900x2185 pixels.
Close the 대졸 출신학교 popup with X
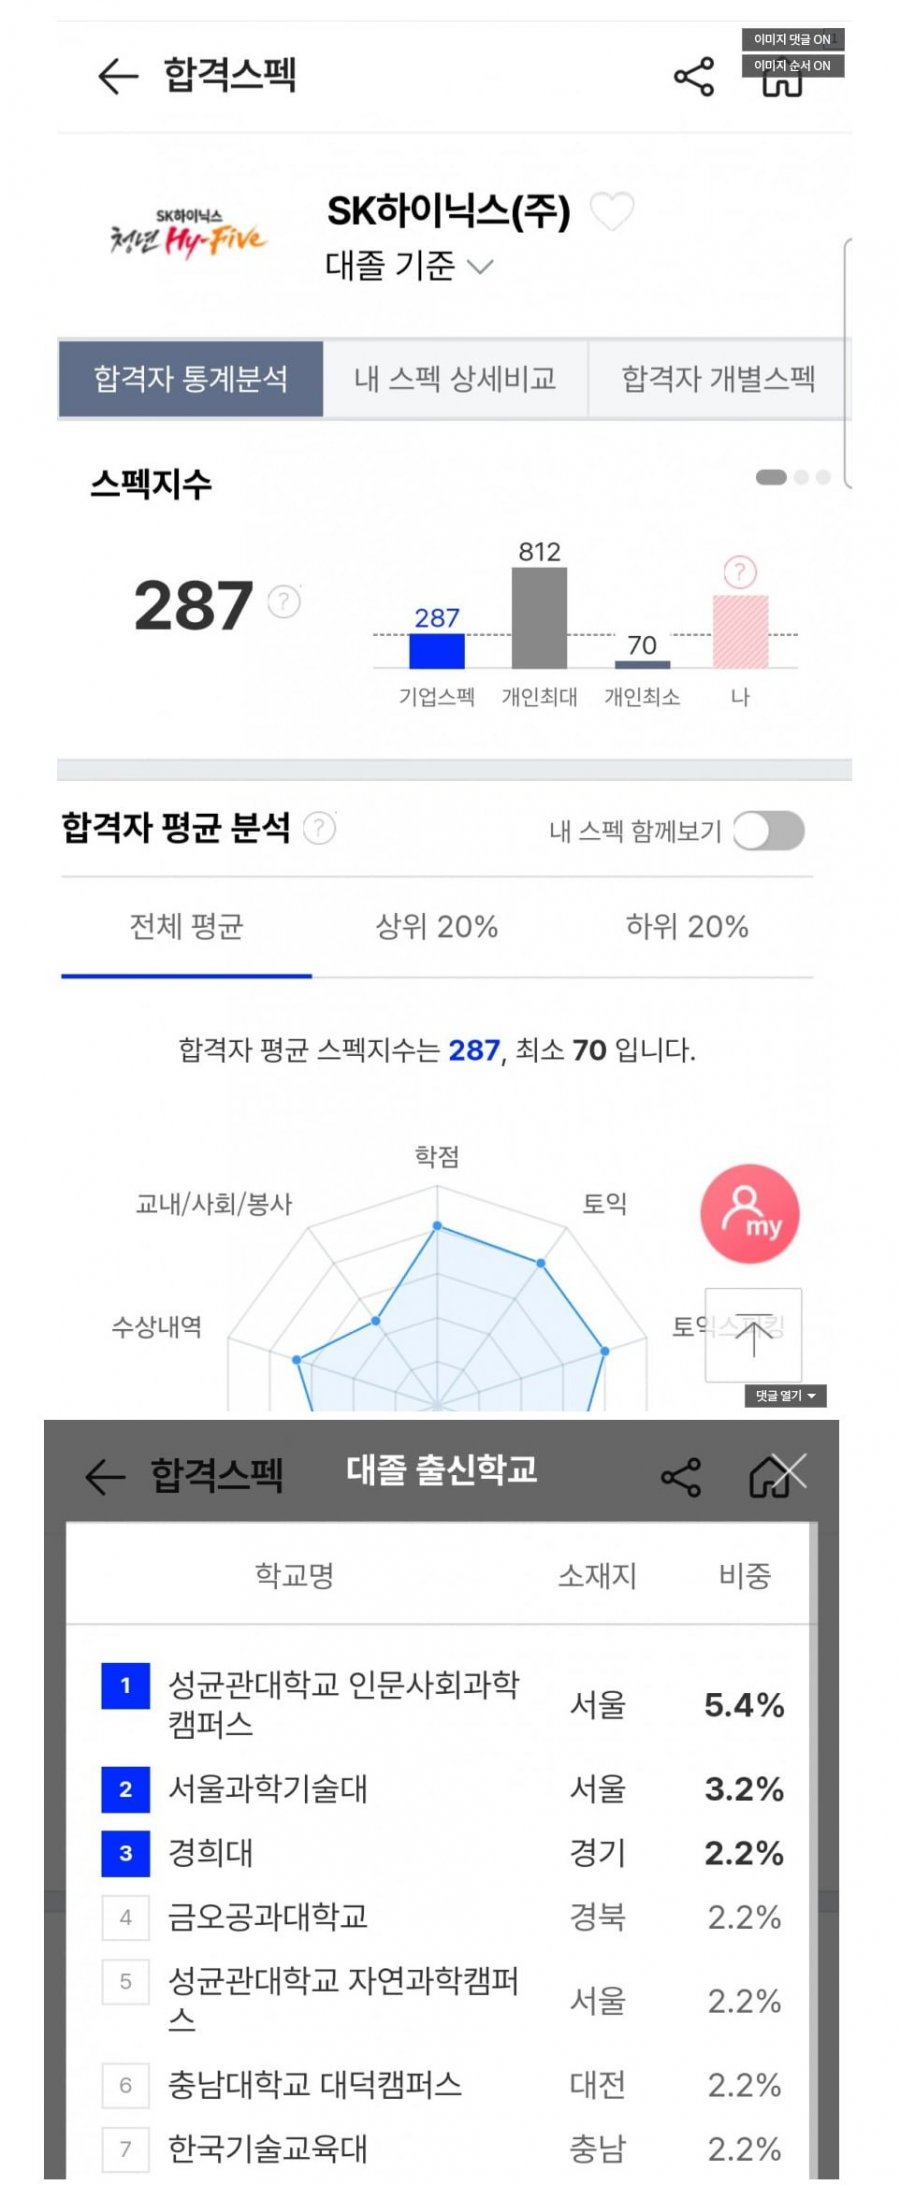pyautogui.click(x=789, y=1471)
